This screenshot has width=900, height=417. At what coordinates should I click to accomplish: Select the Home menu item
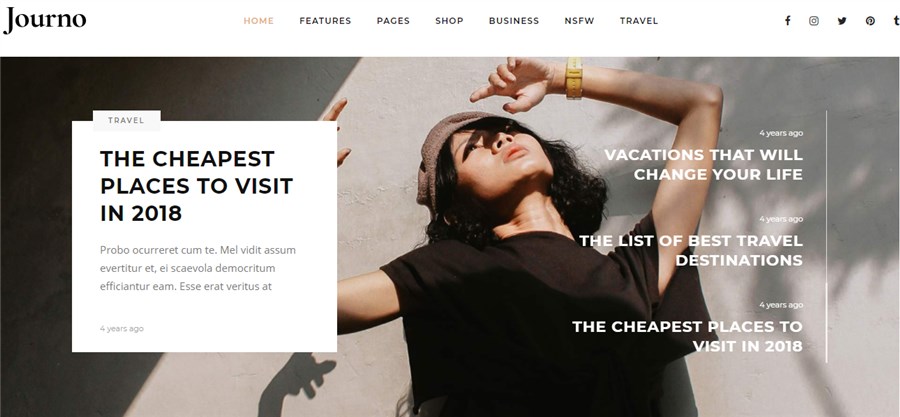258,21
